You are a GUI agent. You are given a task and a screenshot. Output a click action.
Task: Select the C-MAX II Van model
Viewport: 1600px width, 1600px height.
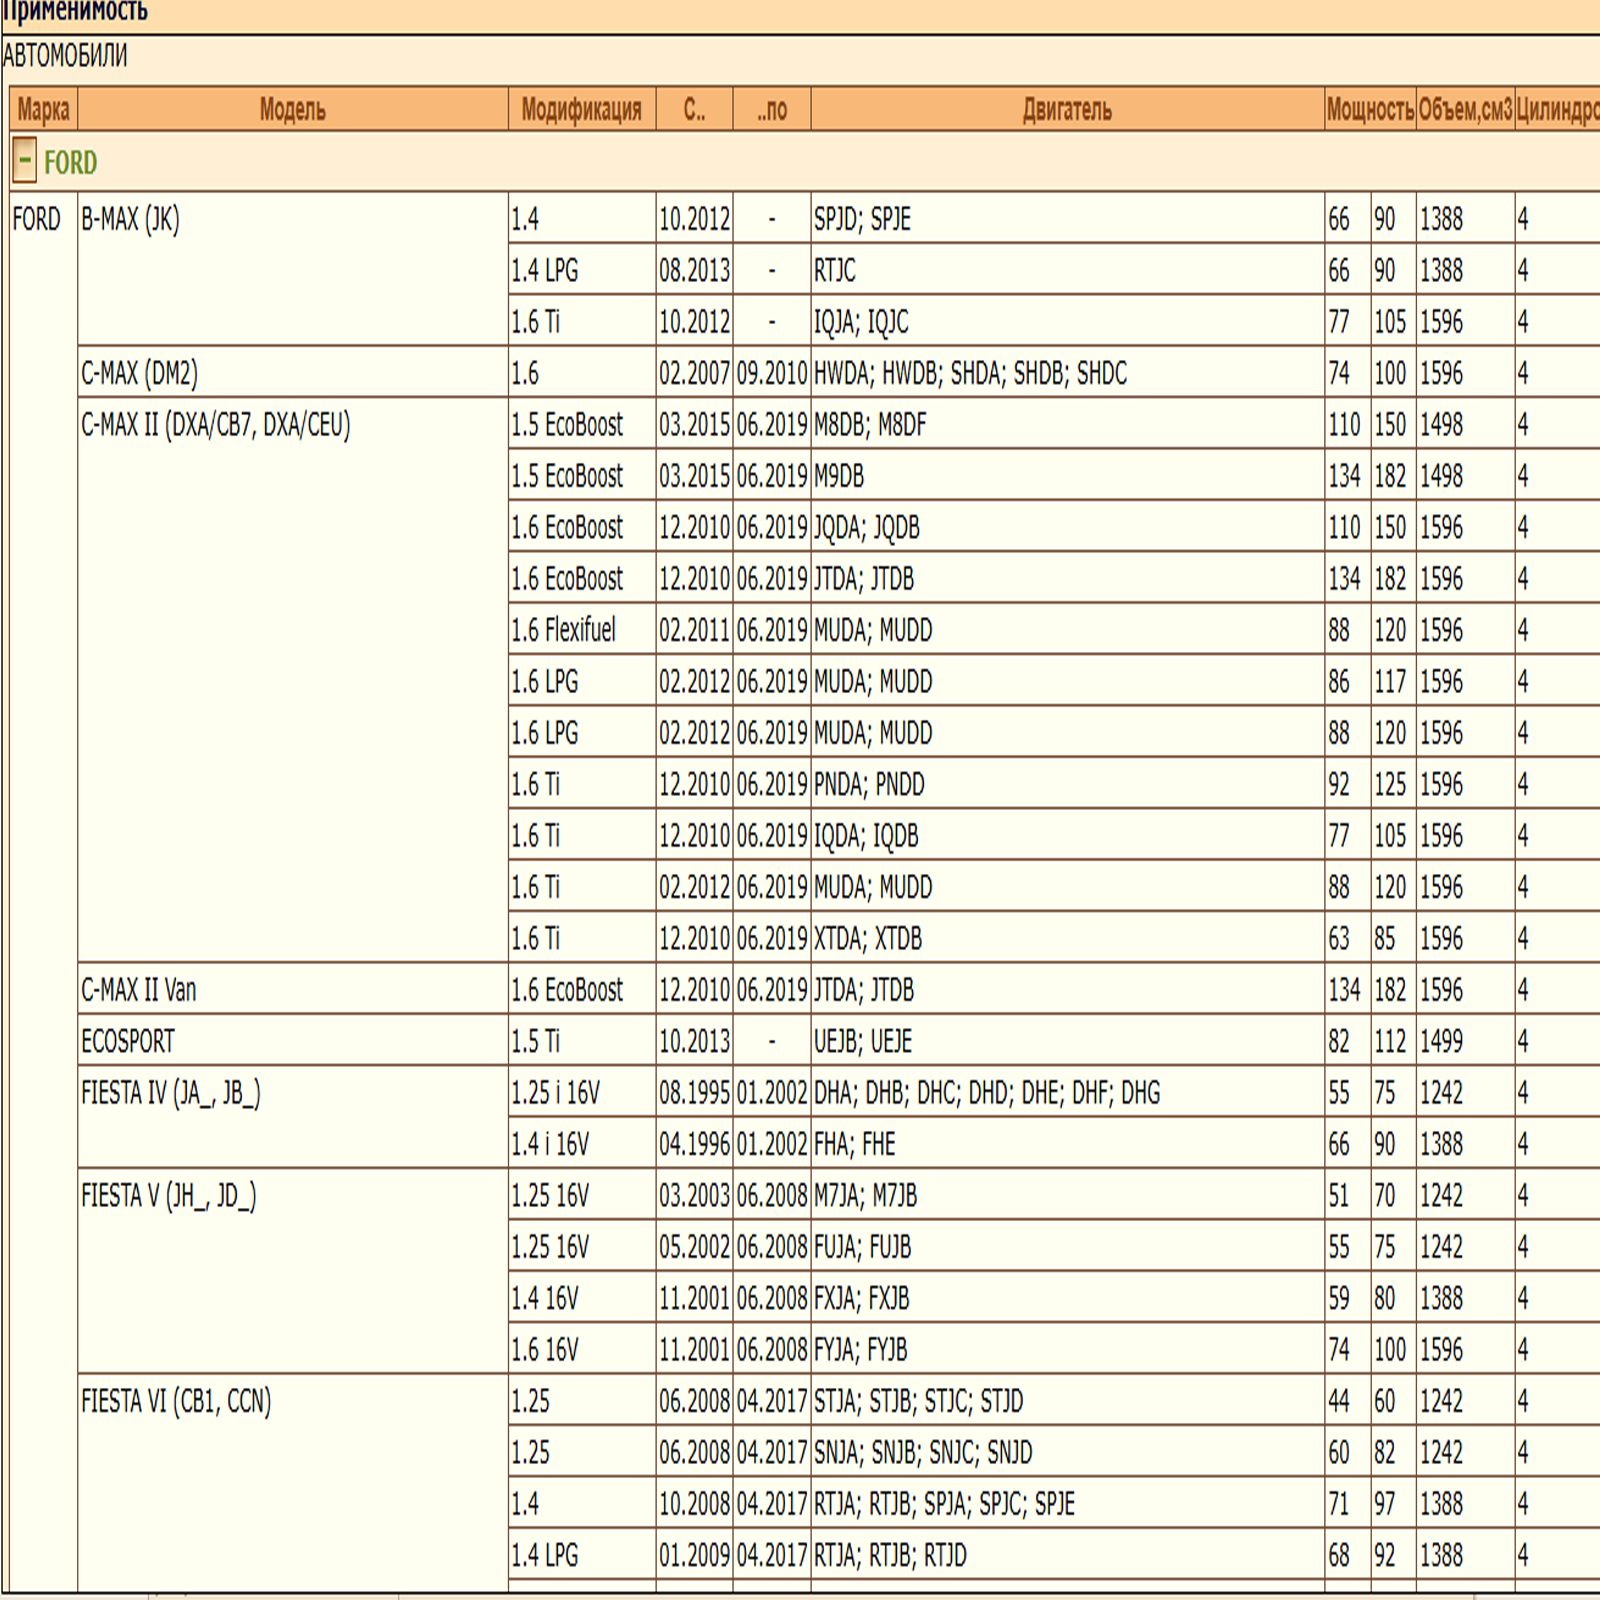[139, 990]
